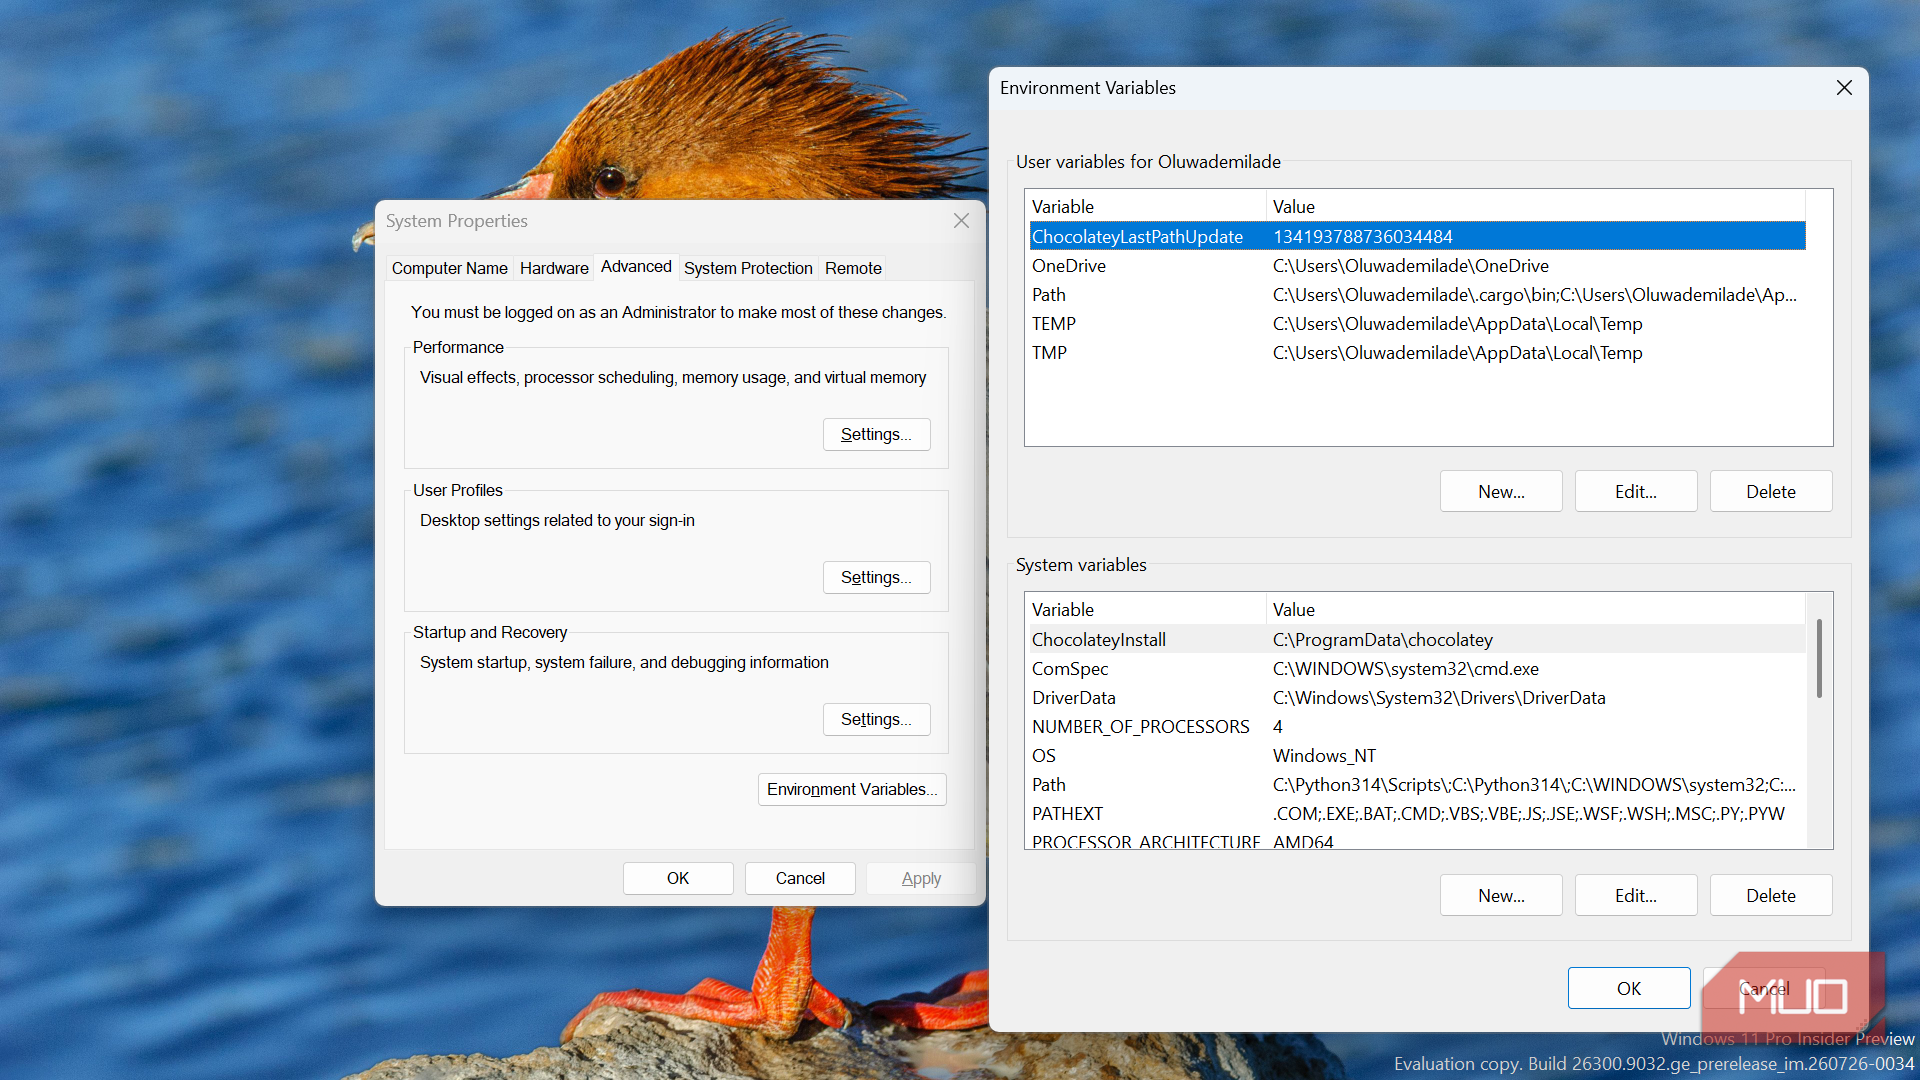This screenshot has height=1080, width=1920.
Task: Select the TEMP user variable
Action: [x=1417, y=324]
